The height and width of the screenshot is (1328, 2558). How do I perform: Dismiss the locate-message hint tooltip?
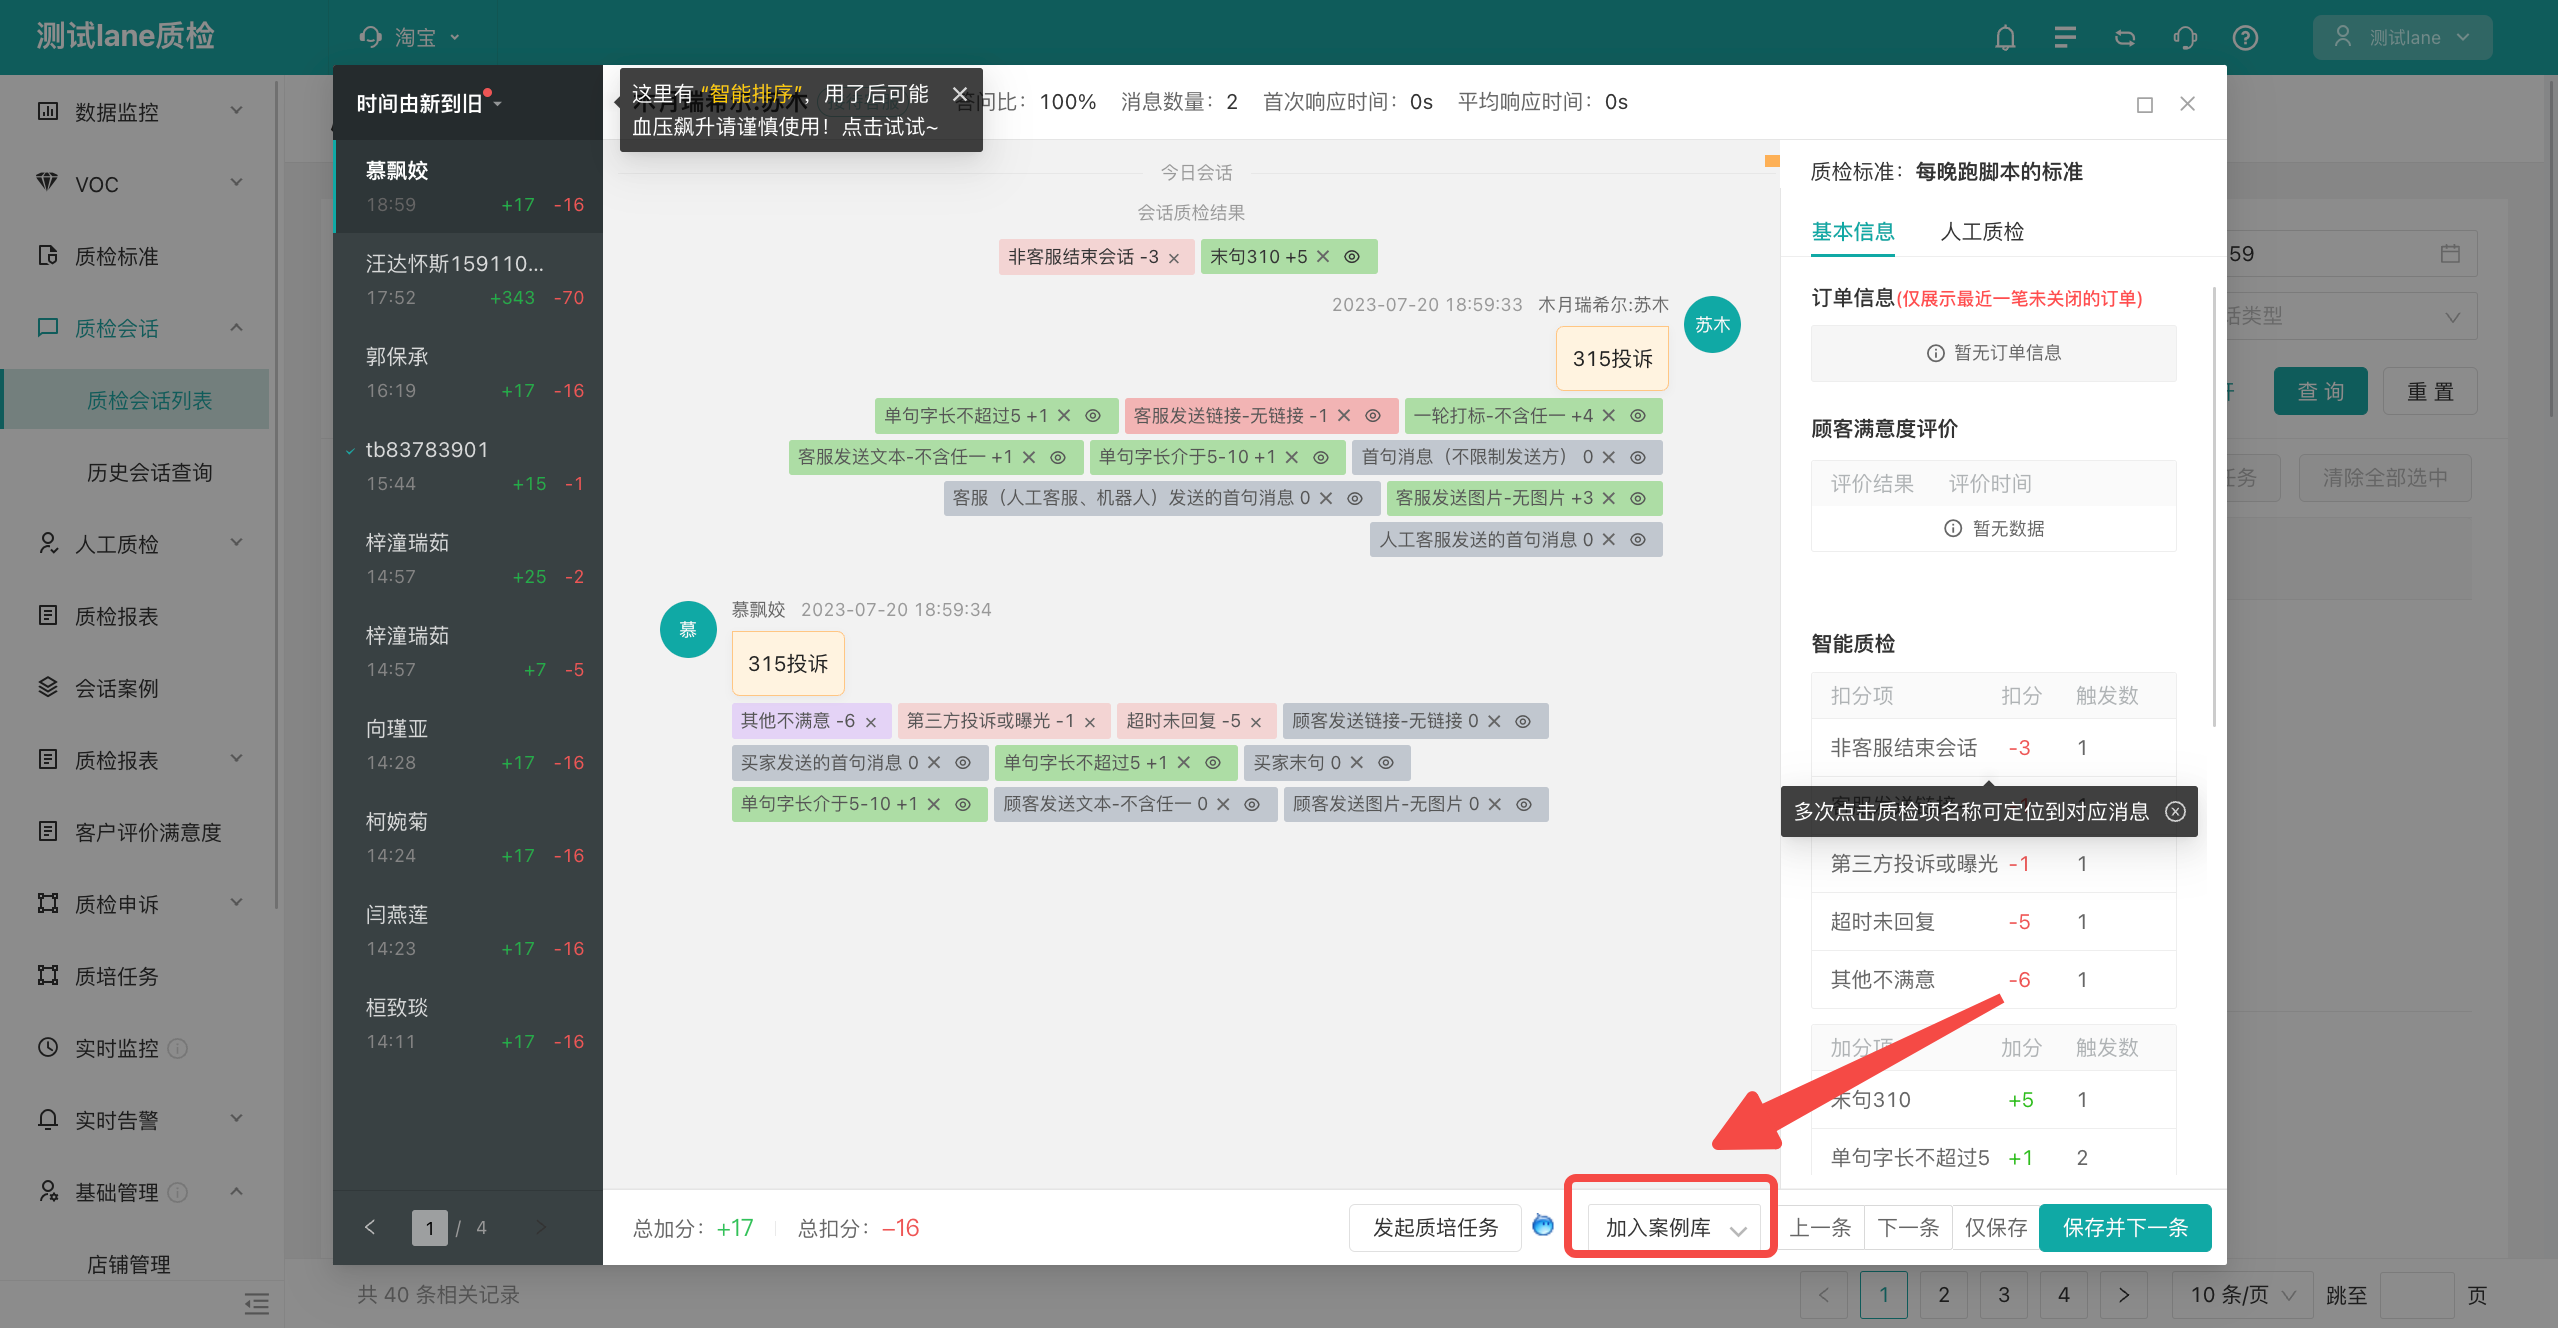coord(2175,811)
